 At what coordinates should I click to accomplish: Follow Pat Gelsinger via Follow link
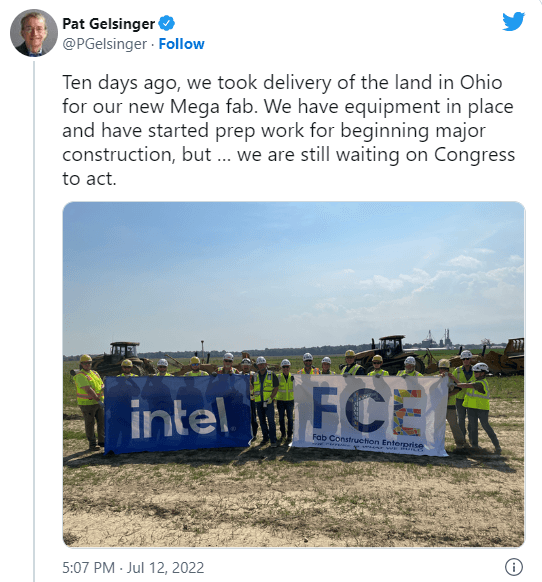pyautogui.click(x=182, y=44)
